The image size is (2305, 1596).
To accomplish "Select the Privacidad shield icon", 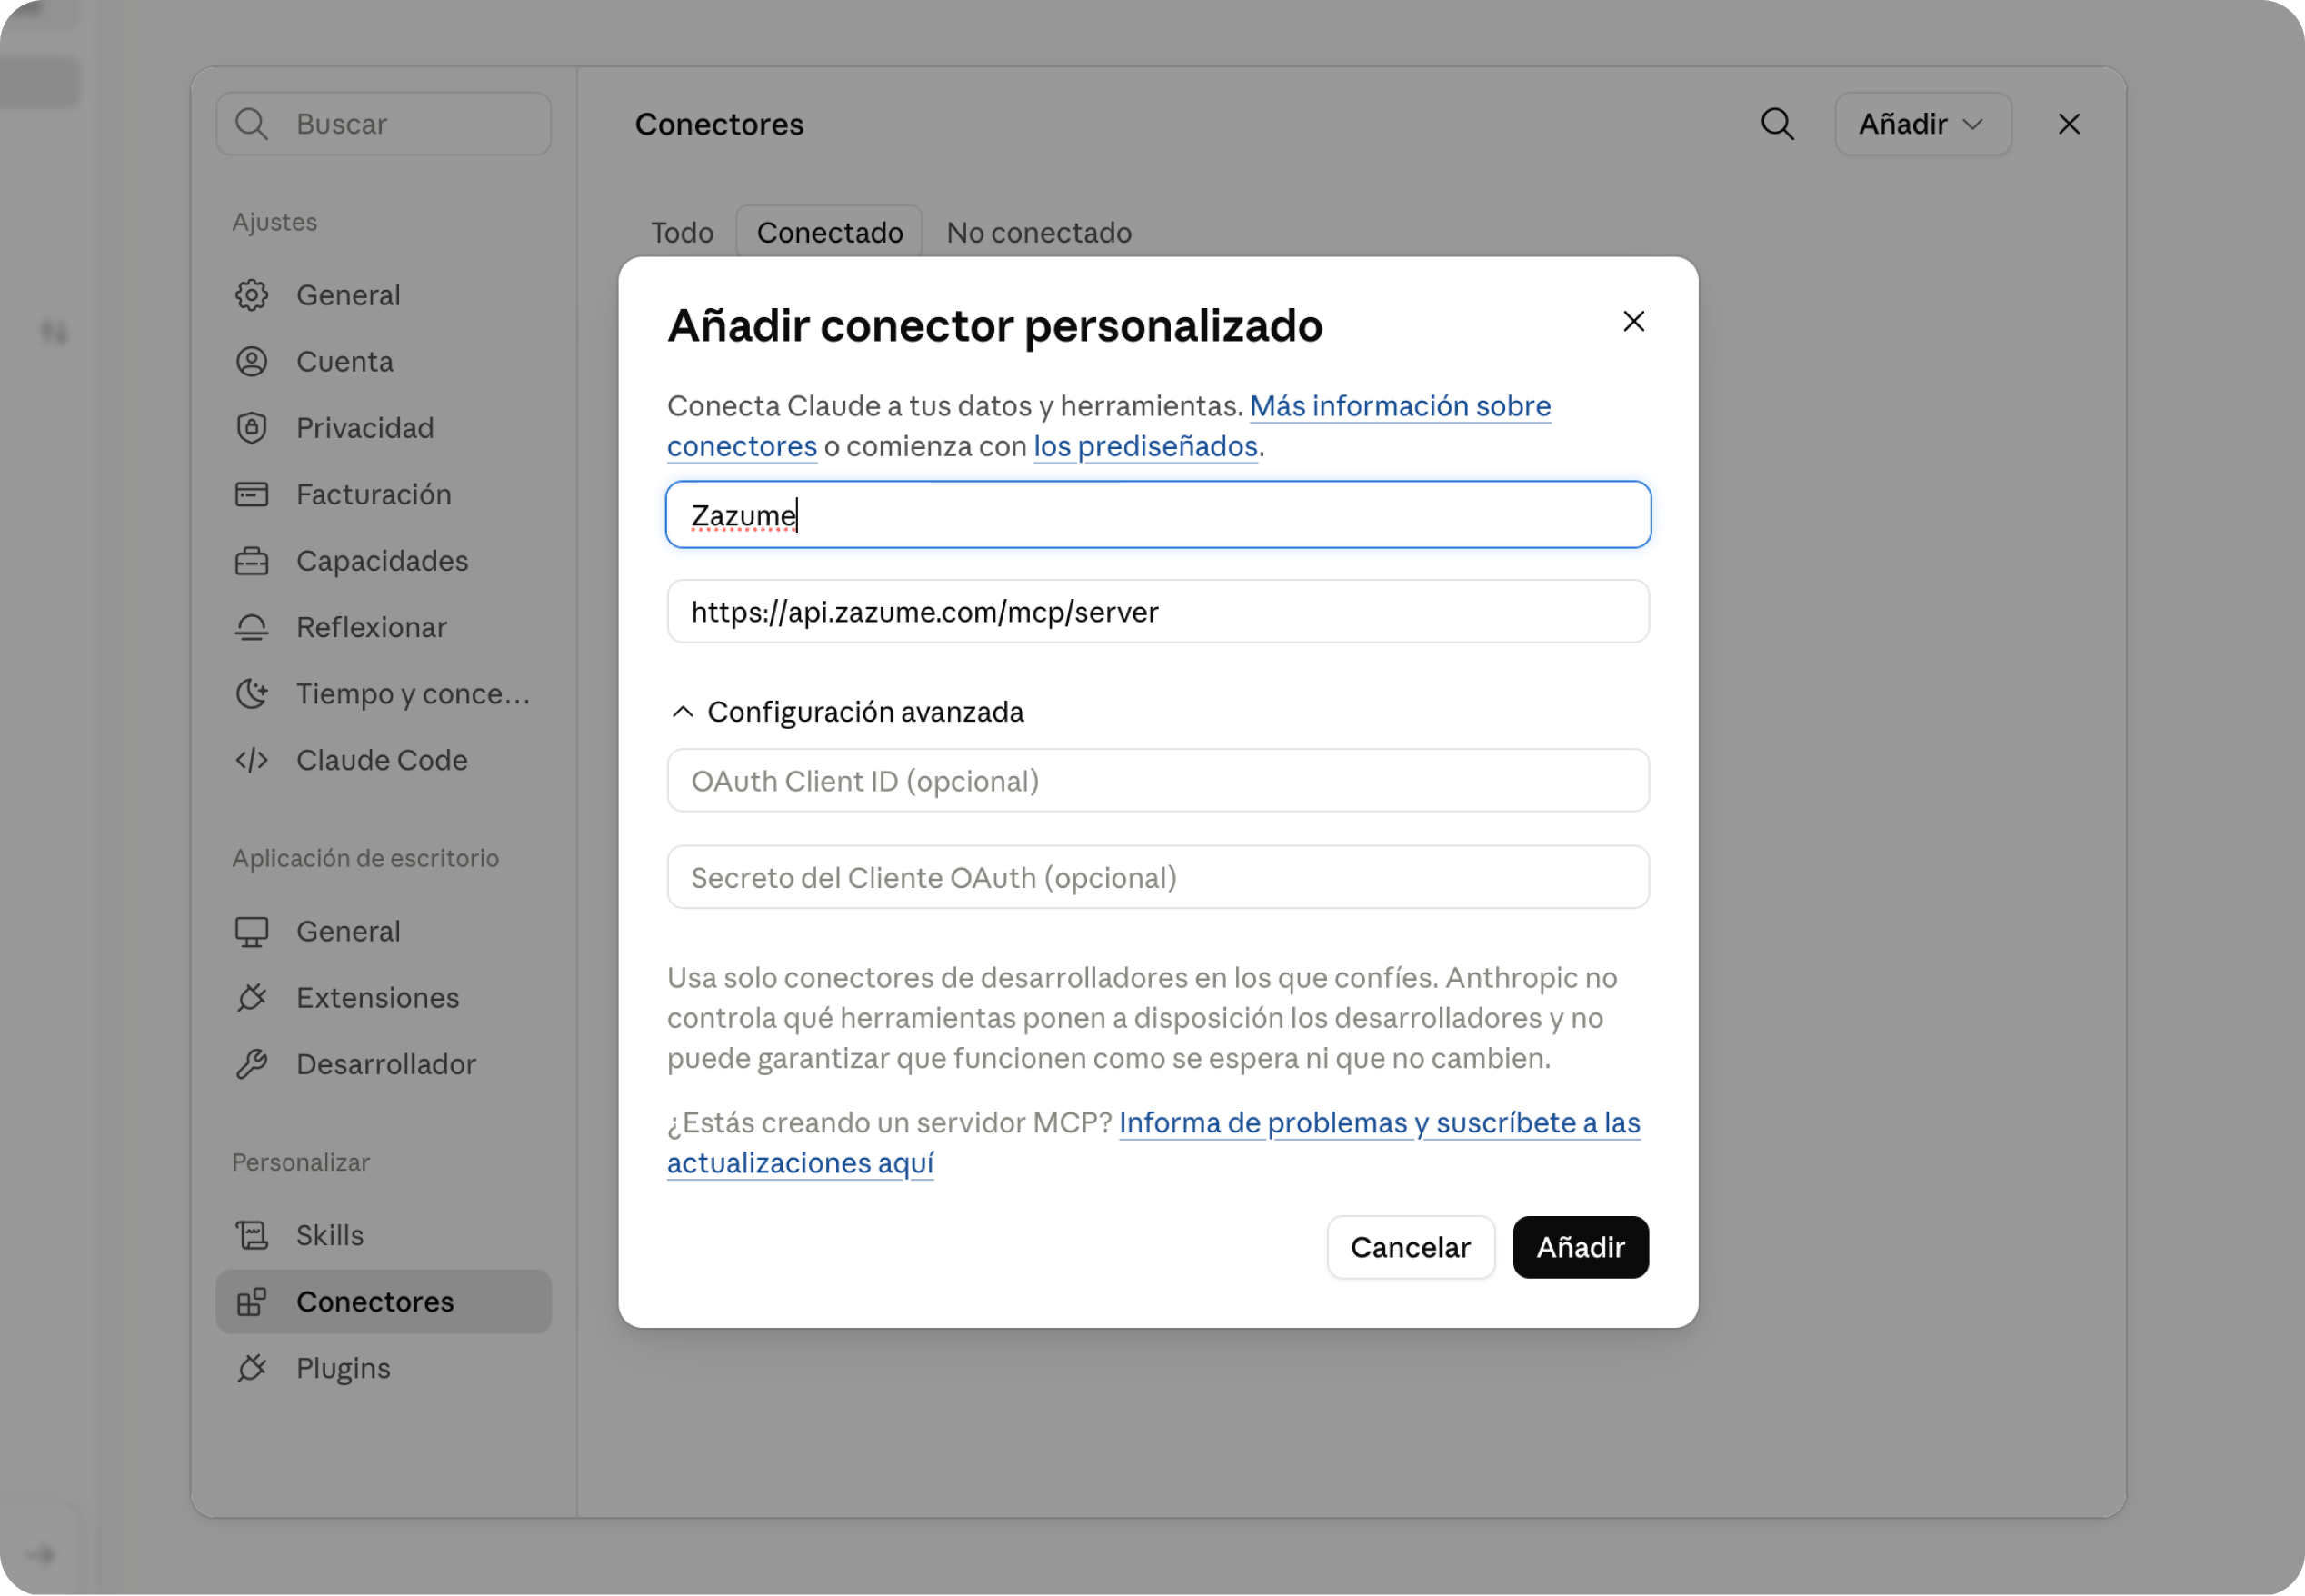I will pyautogui.click(x=252, y=428).
